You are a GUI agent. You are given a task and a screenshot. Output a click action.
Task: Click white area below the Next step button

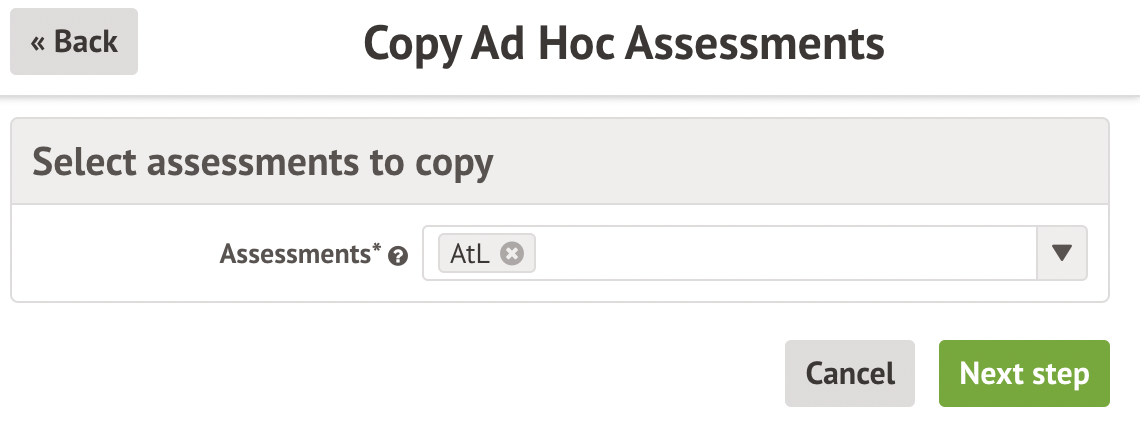coord(1023,420)
